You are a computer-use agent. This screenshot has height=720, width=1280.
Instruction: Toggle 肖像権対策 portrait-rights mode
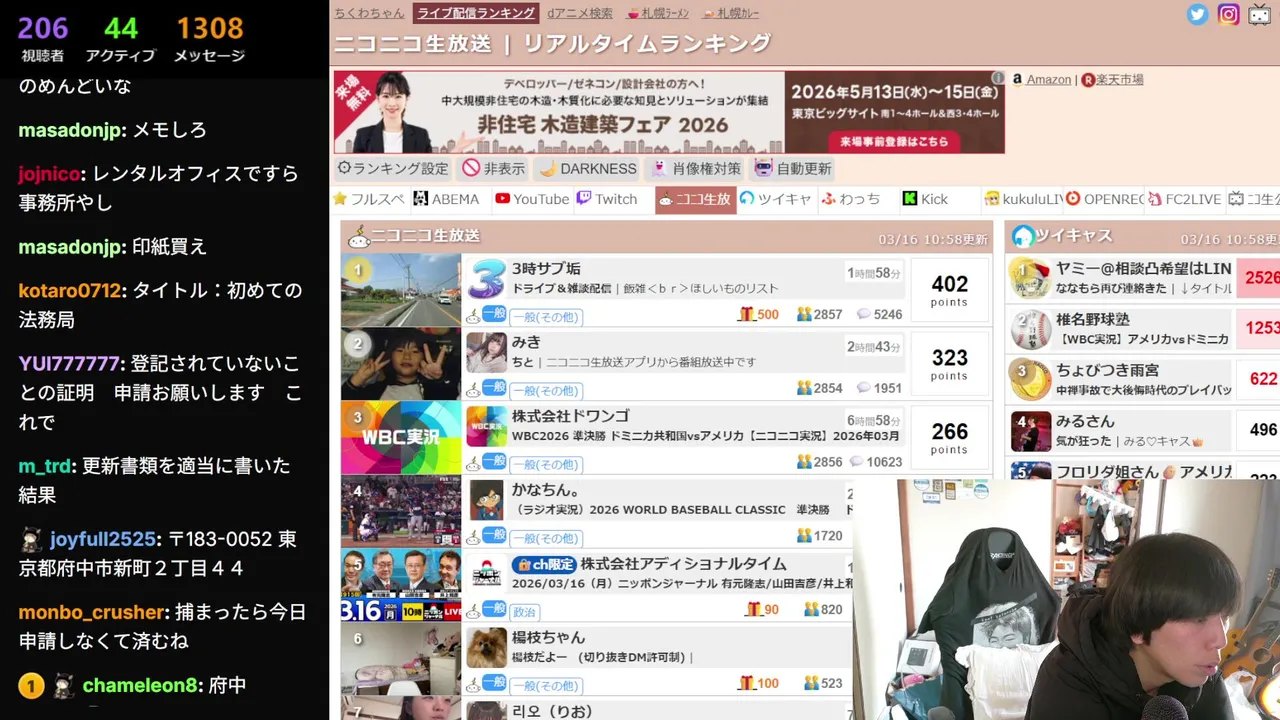[x=696, y=168]
